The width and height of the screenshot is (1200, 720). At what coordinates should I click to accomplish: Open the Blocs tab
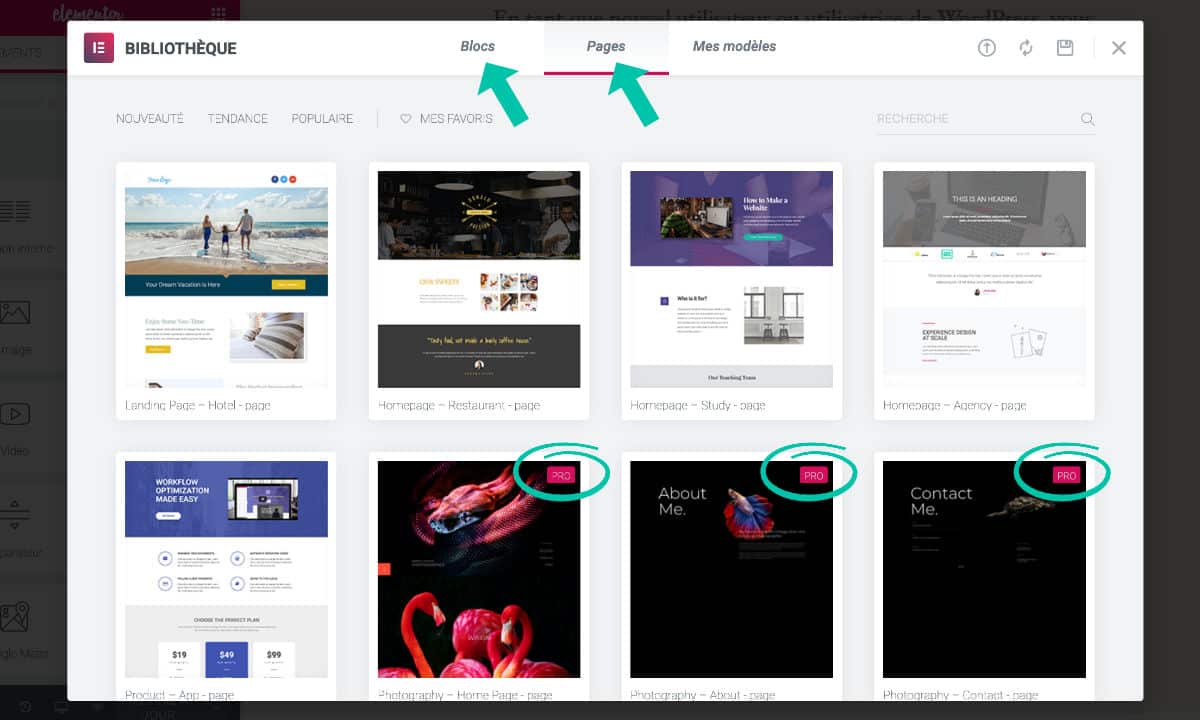point(477,46)
